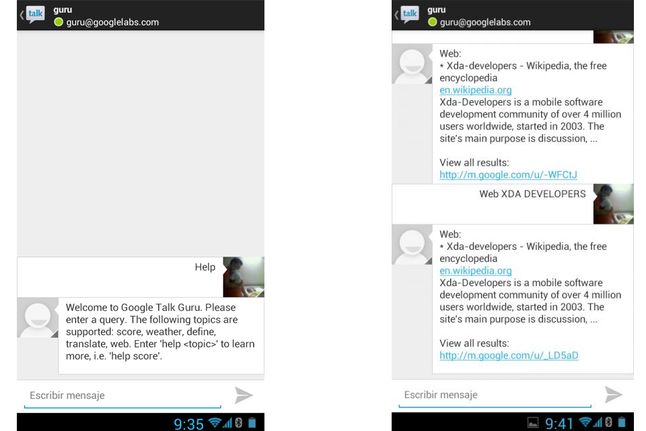Tap the send arrow in right screen

(613, 395)
